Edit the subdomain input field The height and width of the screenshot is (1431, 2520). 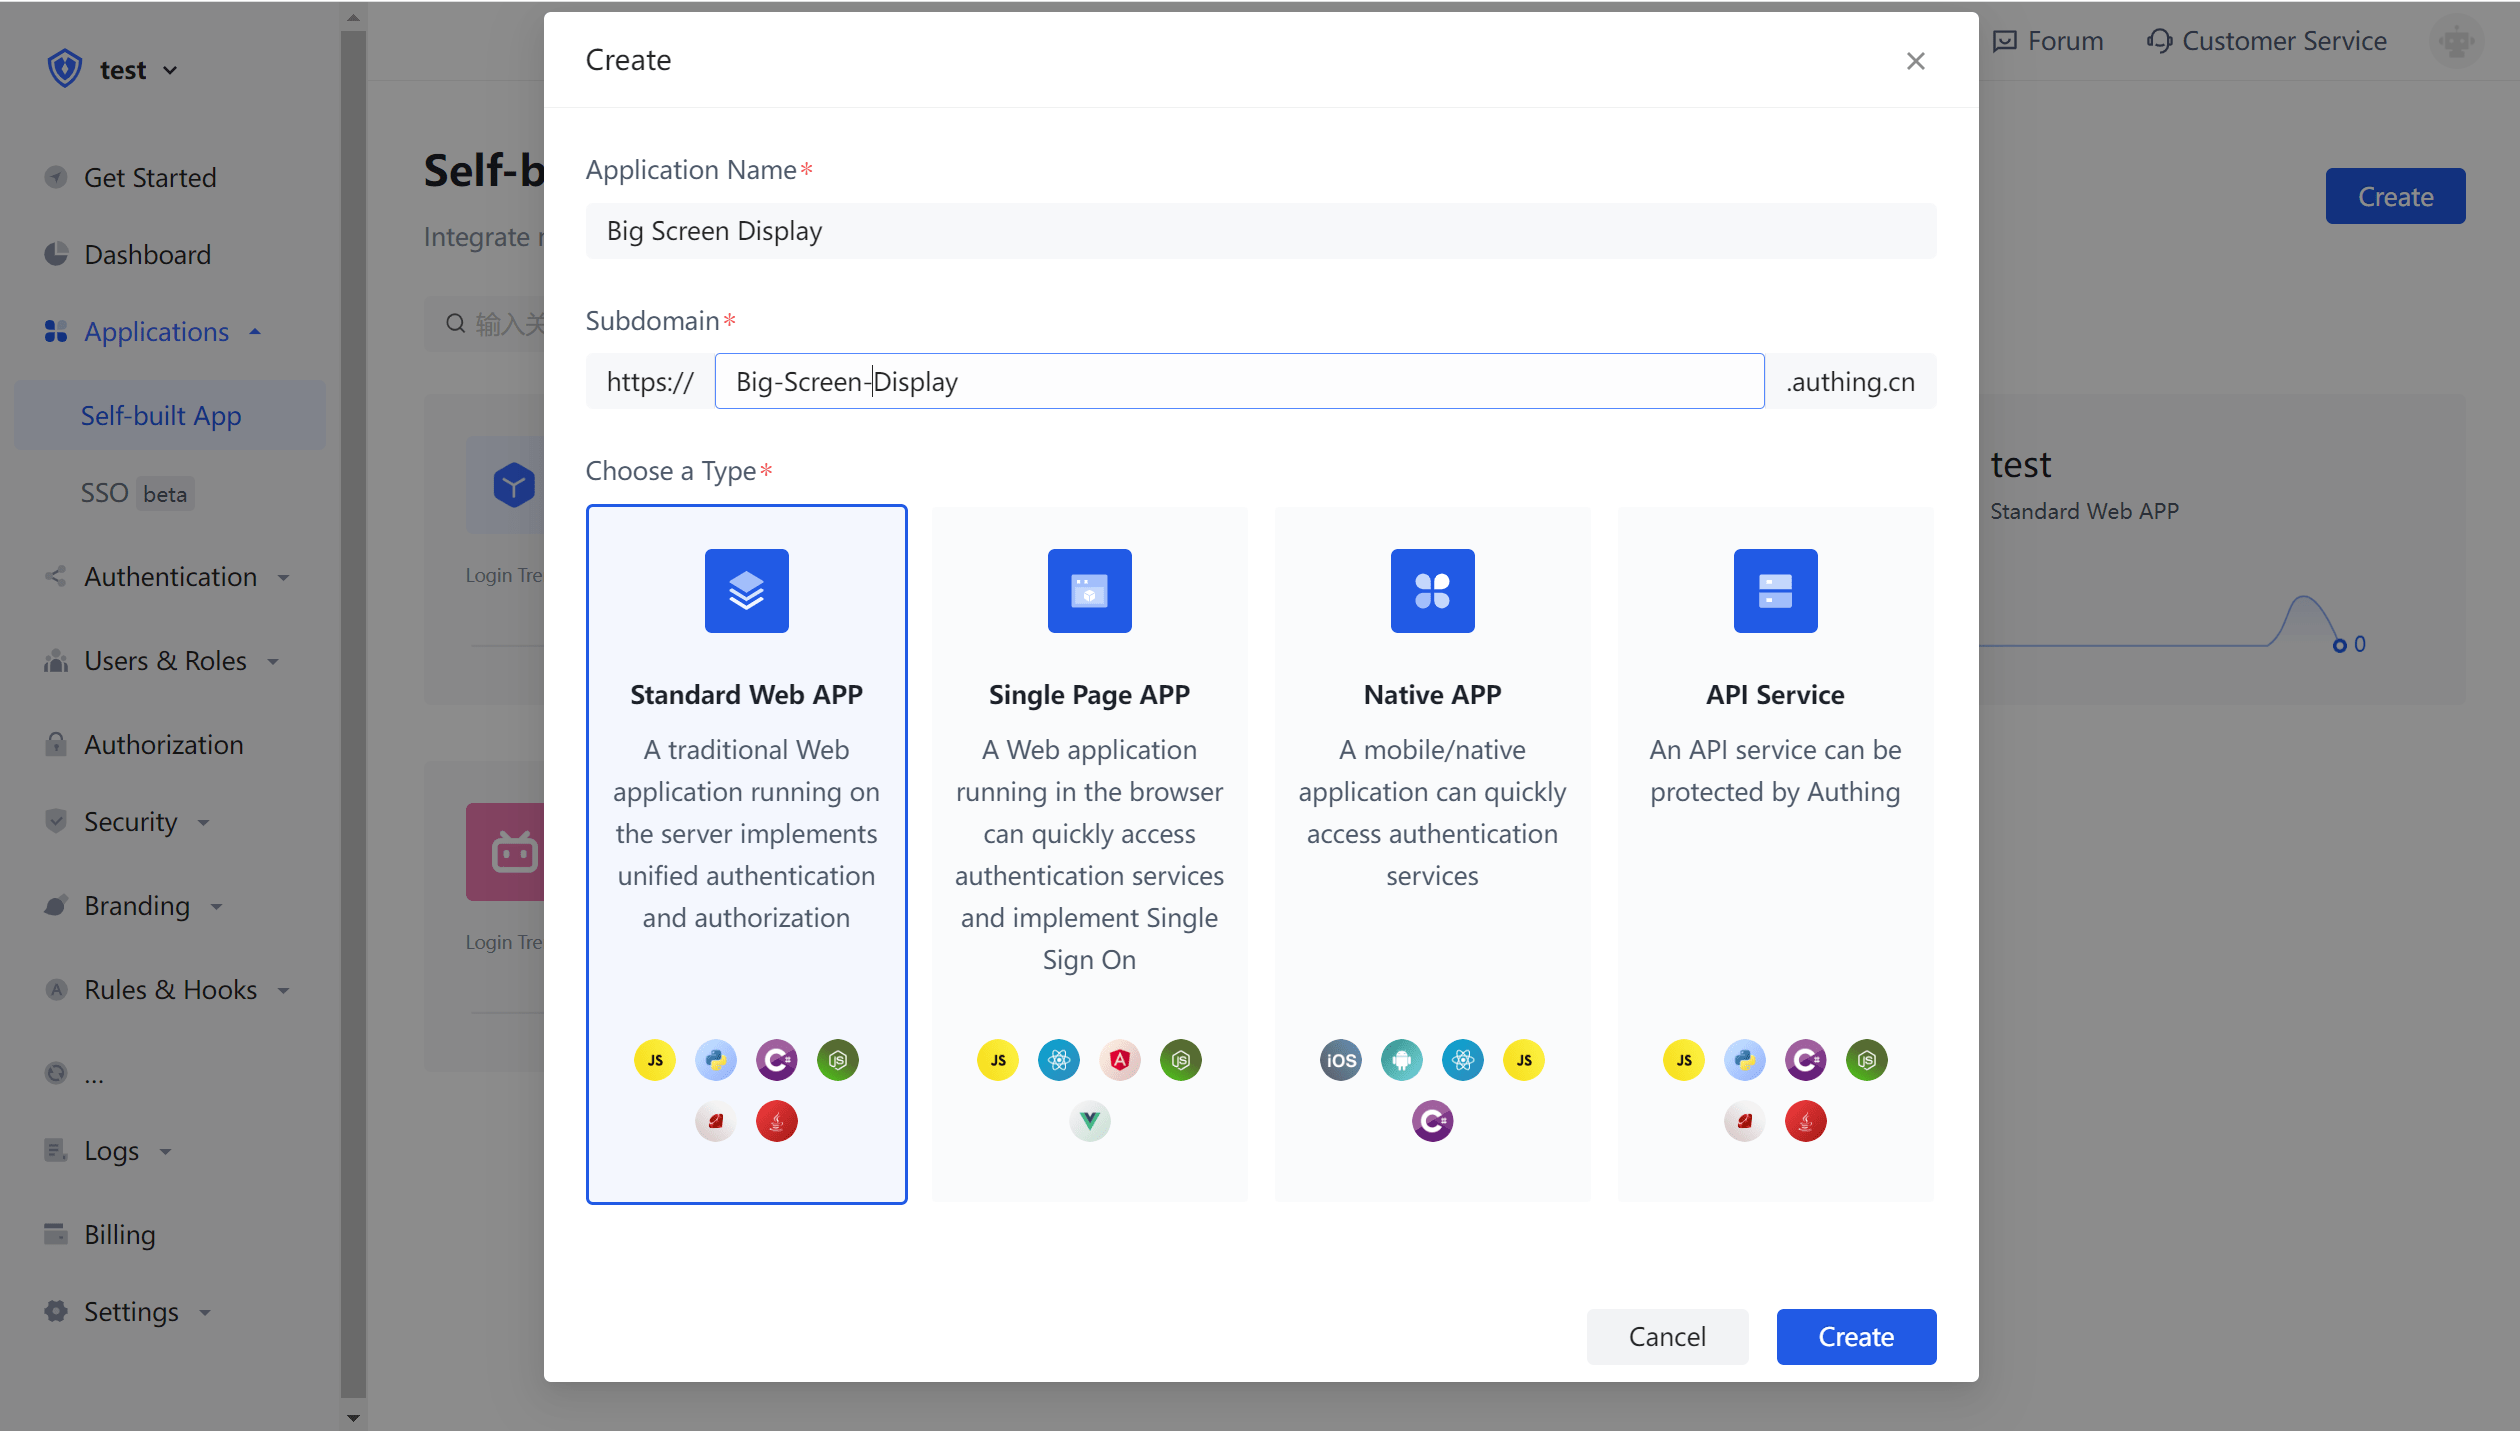pos(1240,381)
